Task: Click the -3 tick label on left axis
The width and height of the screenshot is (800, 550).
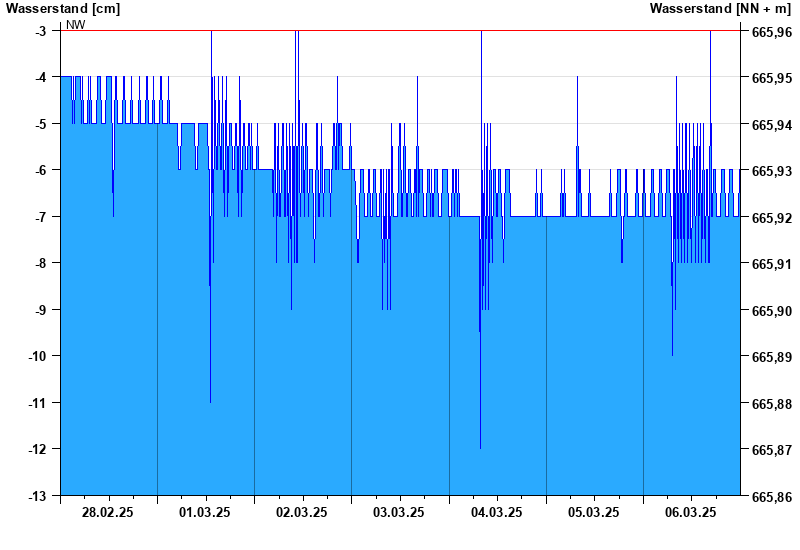Action: point(40,31)
